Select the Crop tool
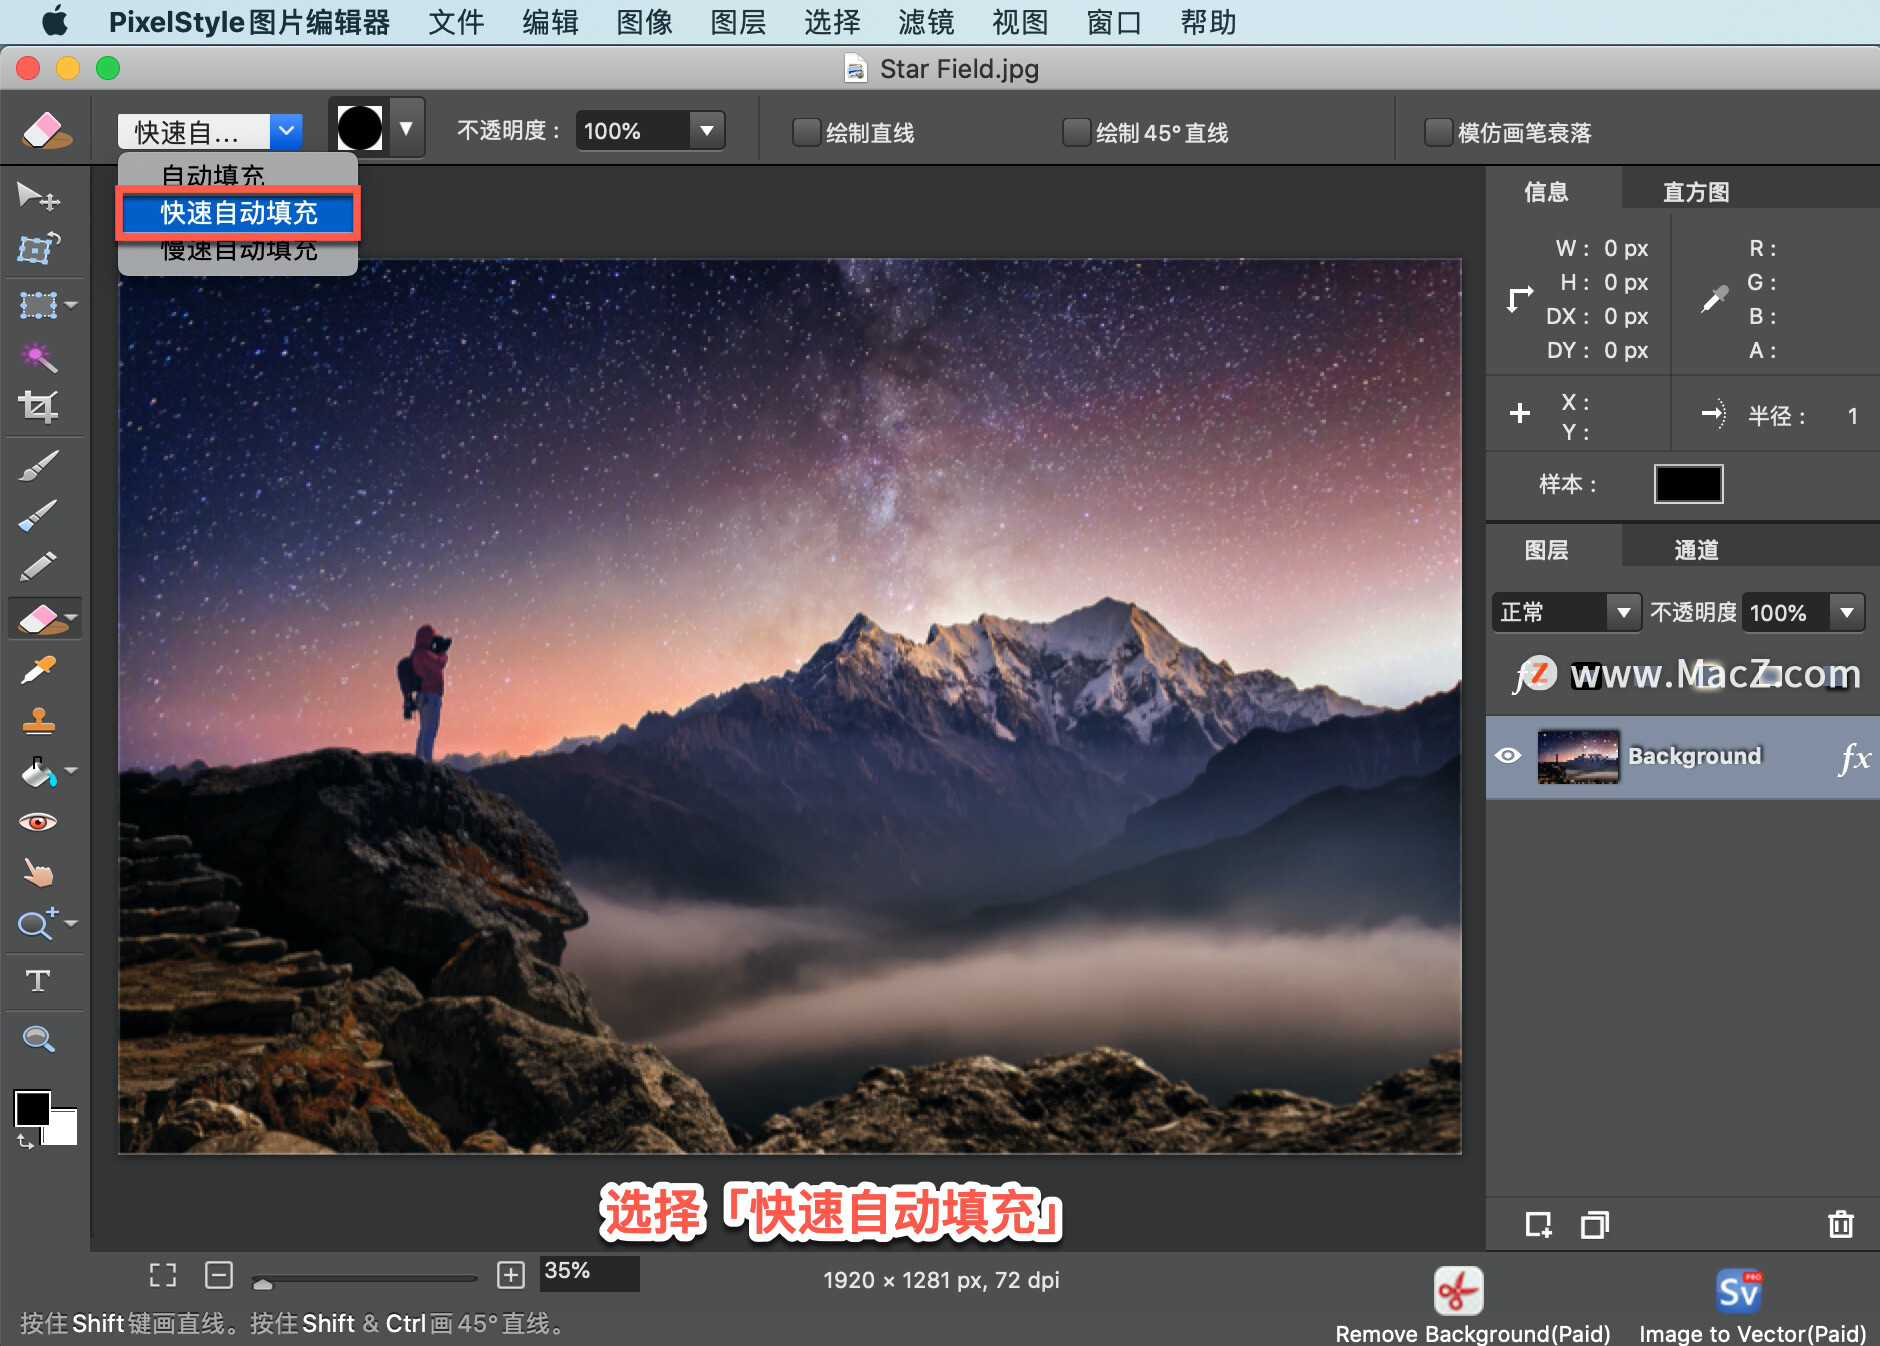Image resolution: width=1880 pixels, height=1346 pixels. click(x=38, y=406)
